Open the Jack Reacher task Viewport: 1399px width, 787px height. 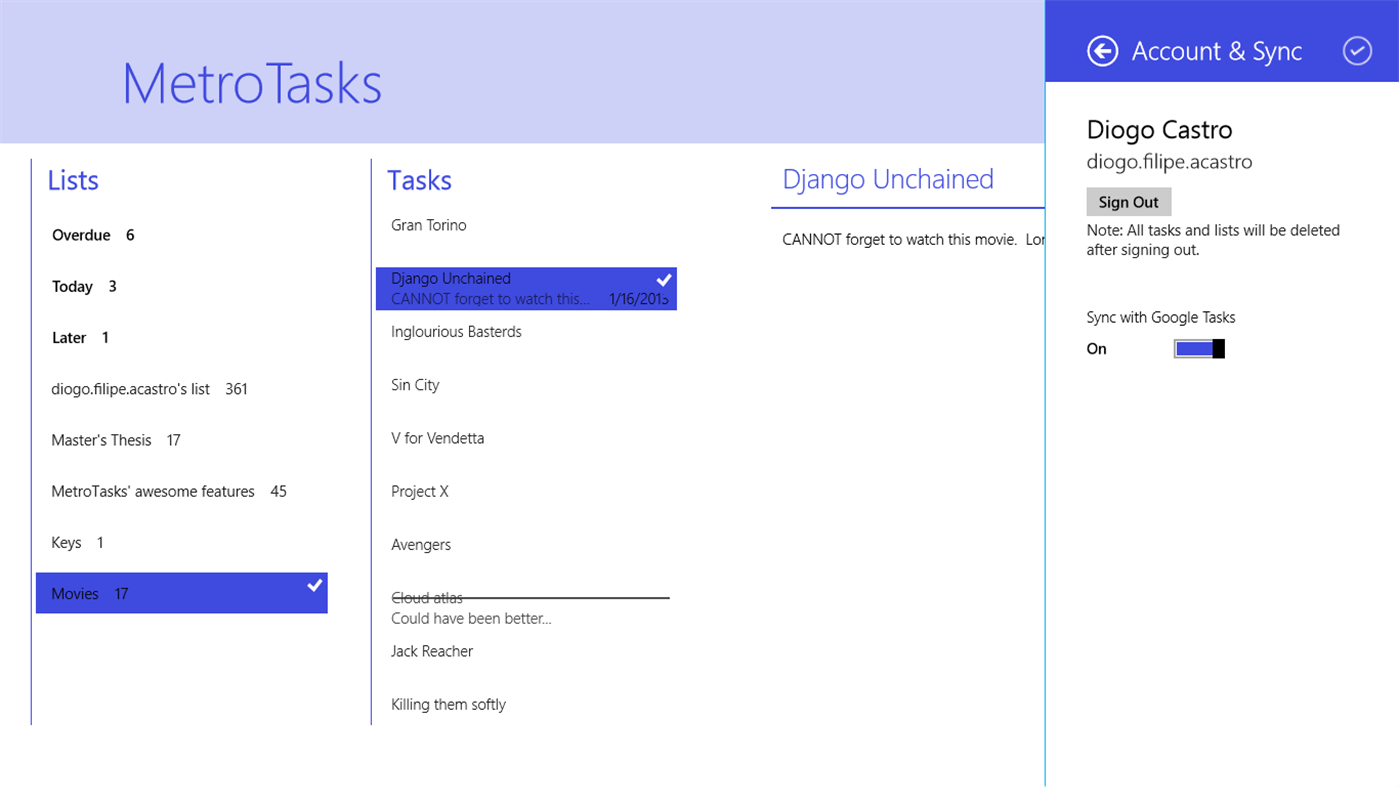(x=432, y=650)
